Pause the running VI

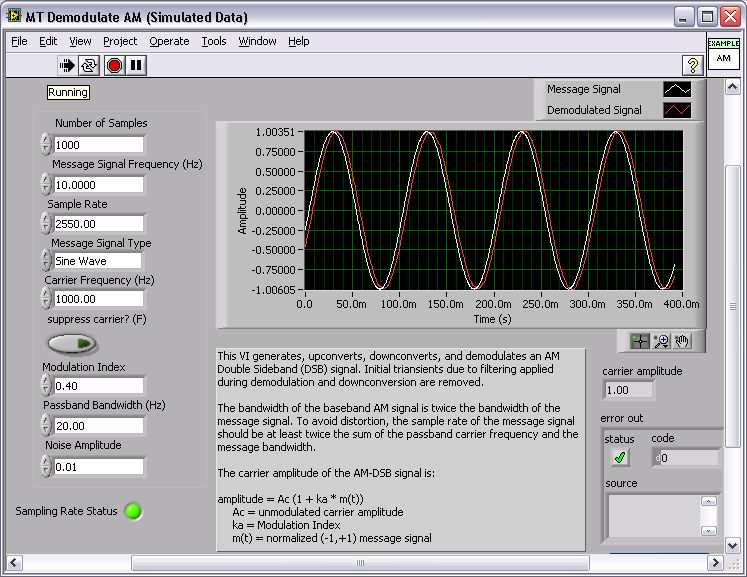[136, 65]
